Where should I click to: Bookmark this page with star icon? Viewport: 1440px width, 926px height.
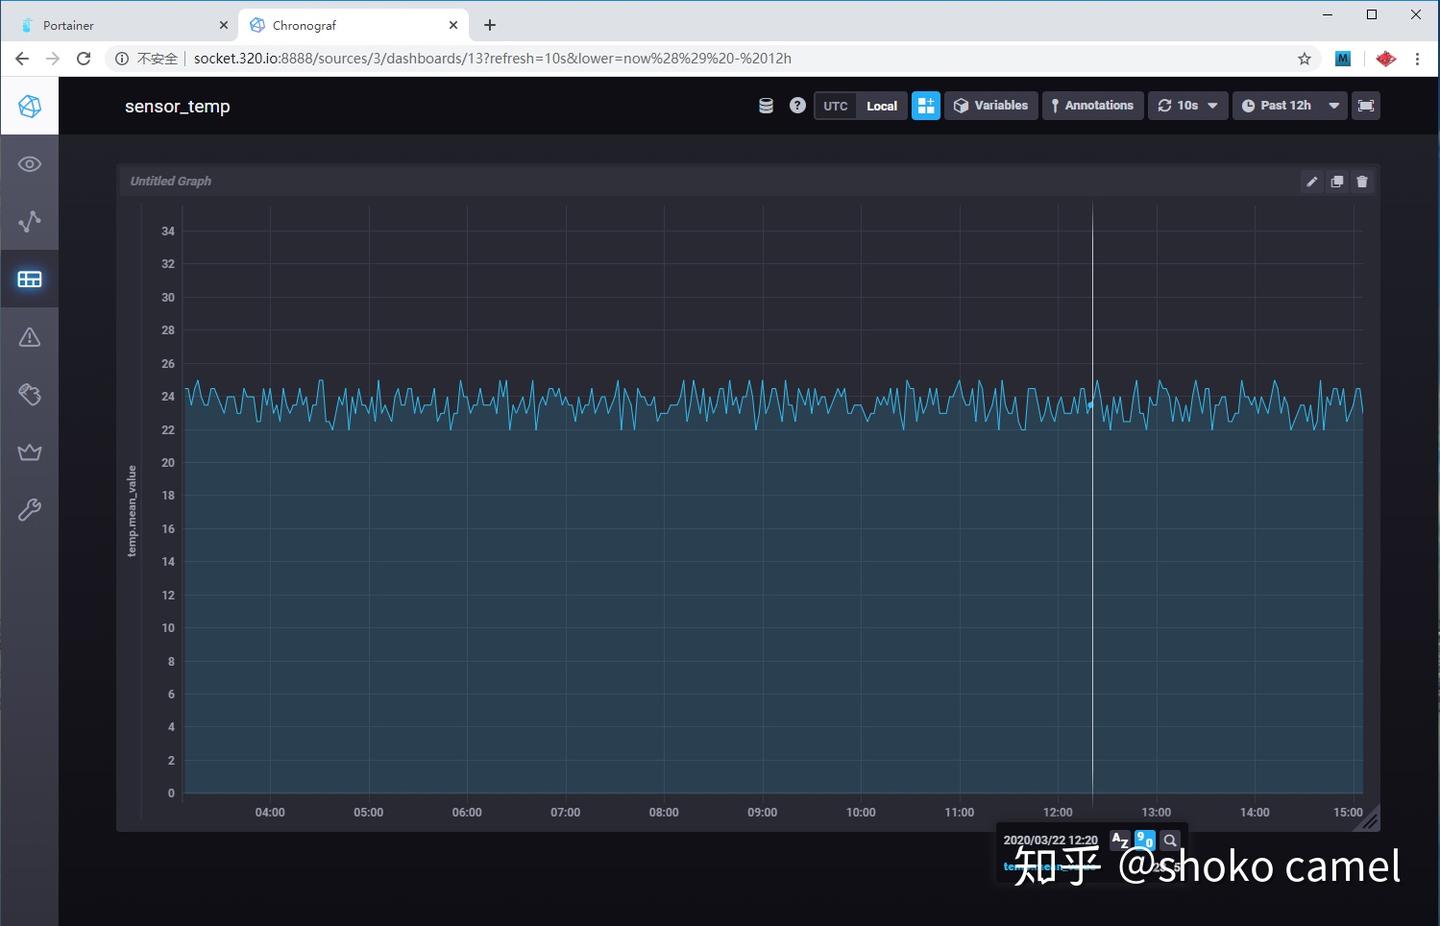1304,59
